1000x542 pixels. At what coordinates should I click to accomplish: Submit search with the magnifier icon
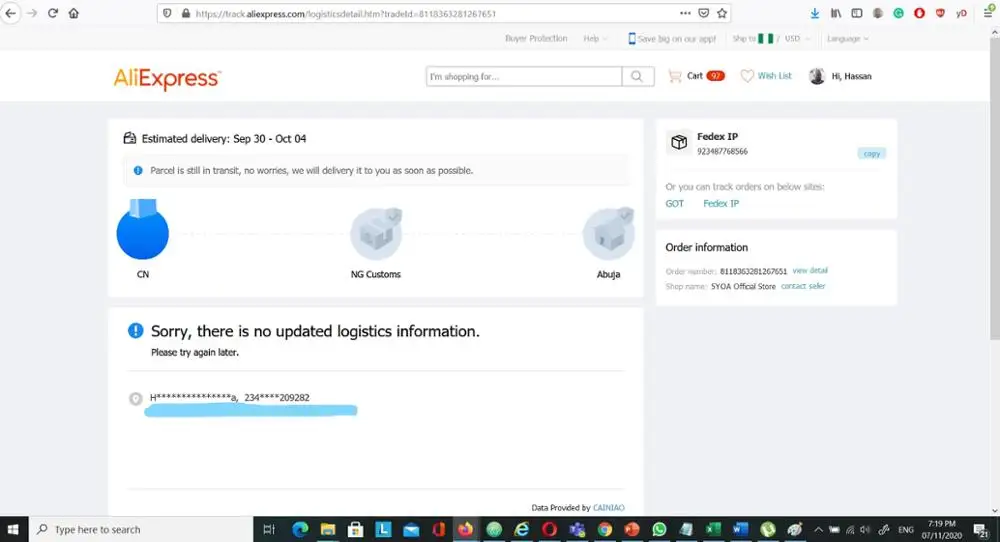coord(637,77)
